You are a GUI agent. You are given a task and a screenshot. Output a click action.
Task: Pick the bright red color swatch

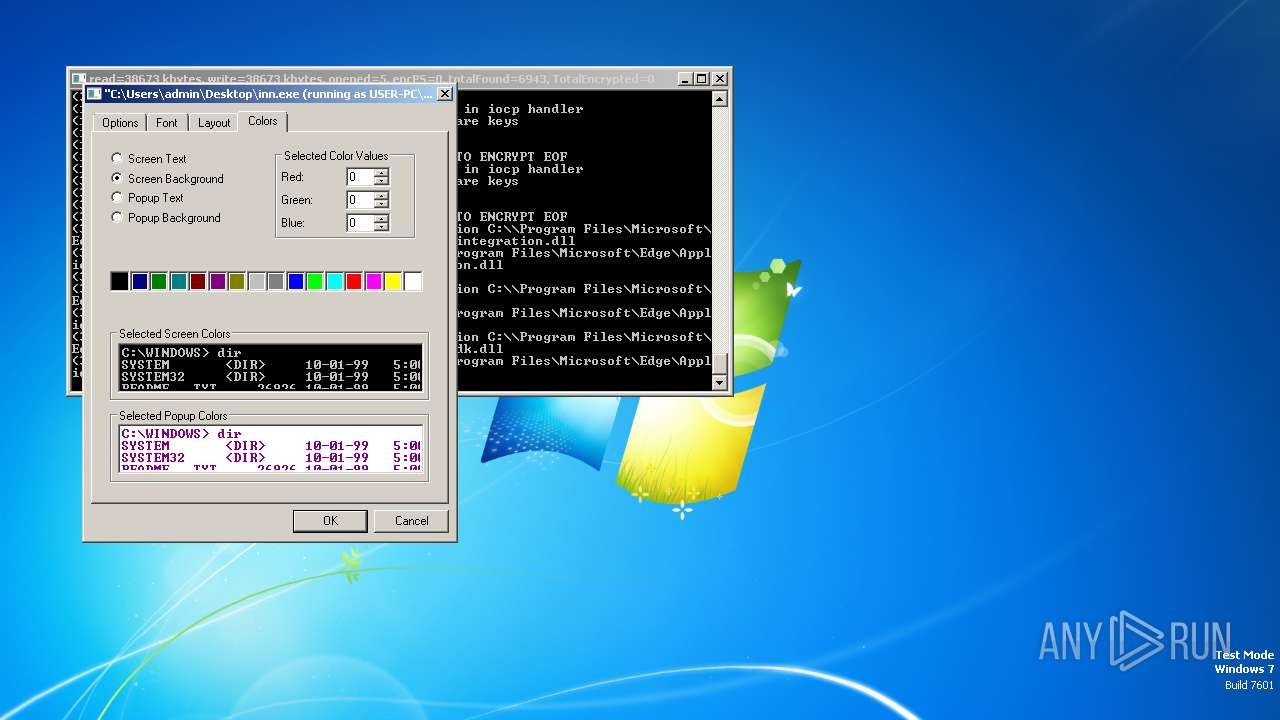coord(354,282)
